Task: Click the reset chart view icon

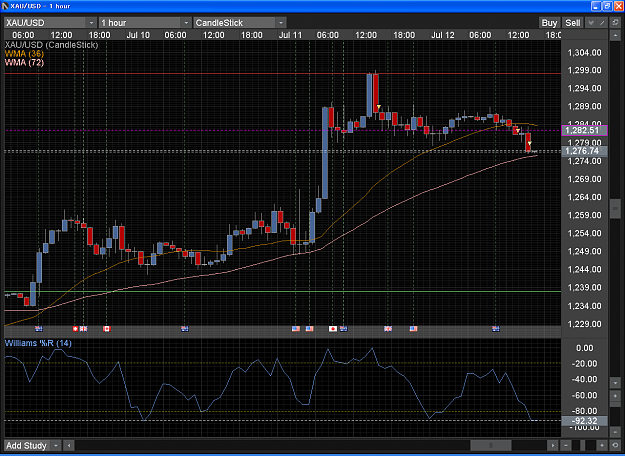Action: pyautogui.click(x=615, y=445)
